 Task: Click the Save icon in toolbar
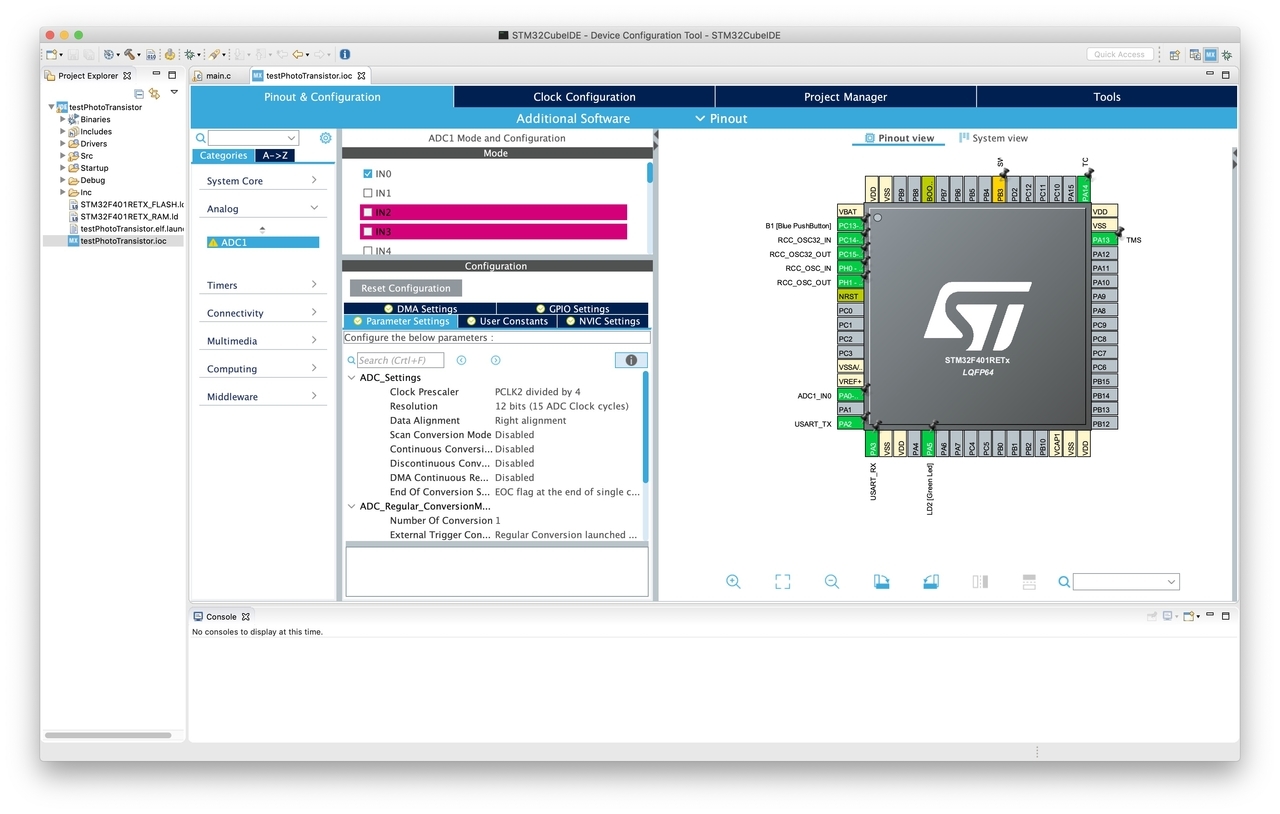[73, 54]
